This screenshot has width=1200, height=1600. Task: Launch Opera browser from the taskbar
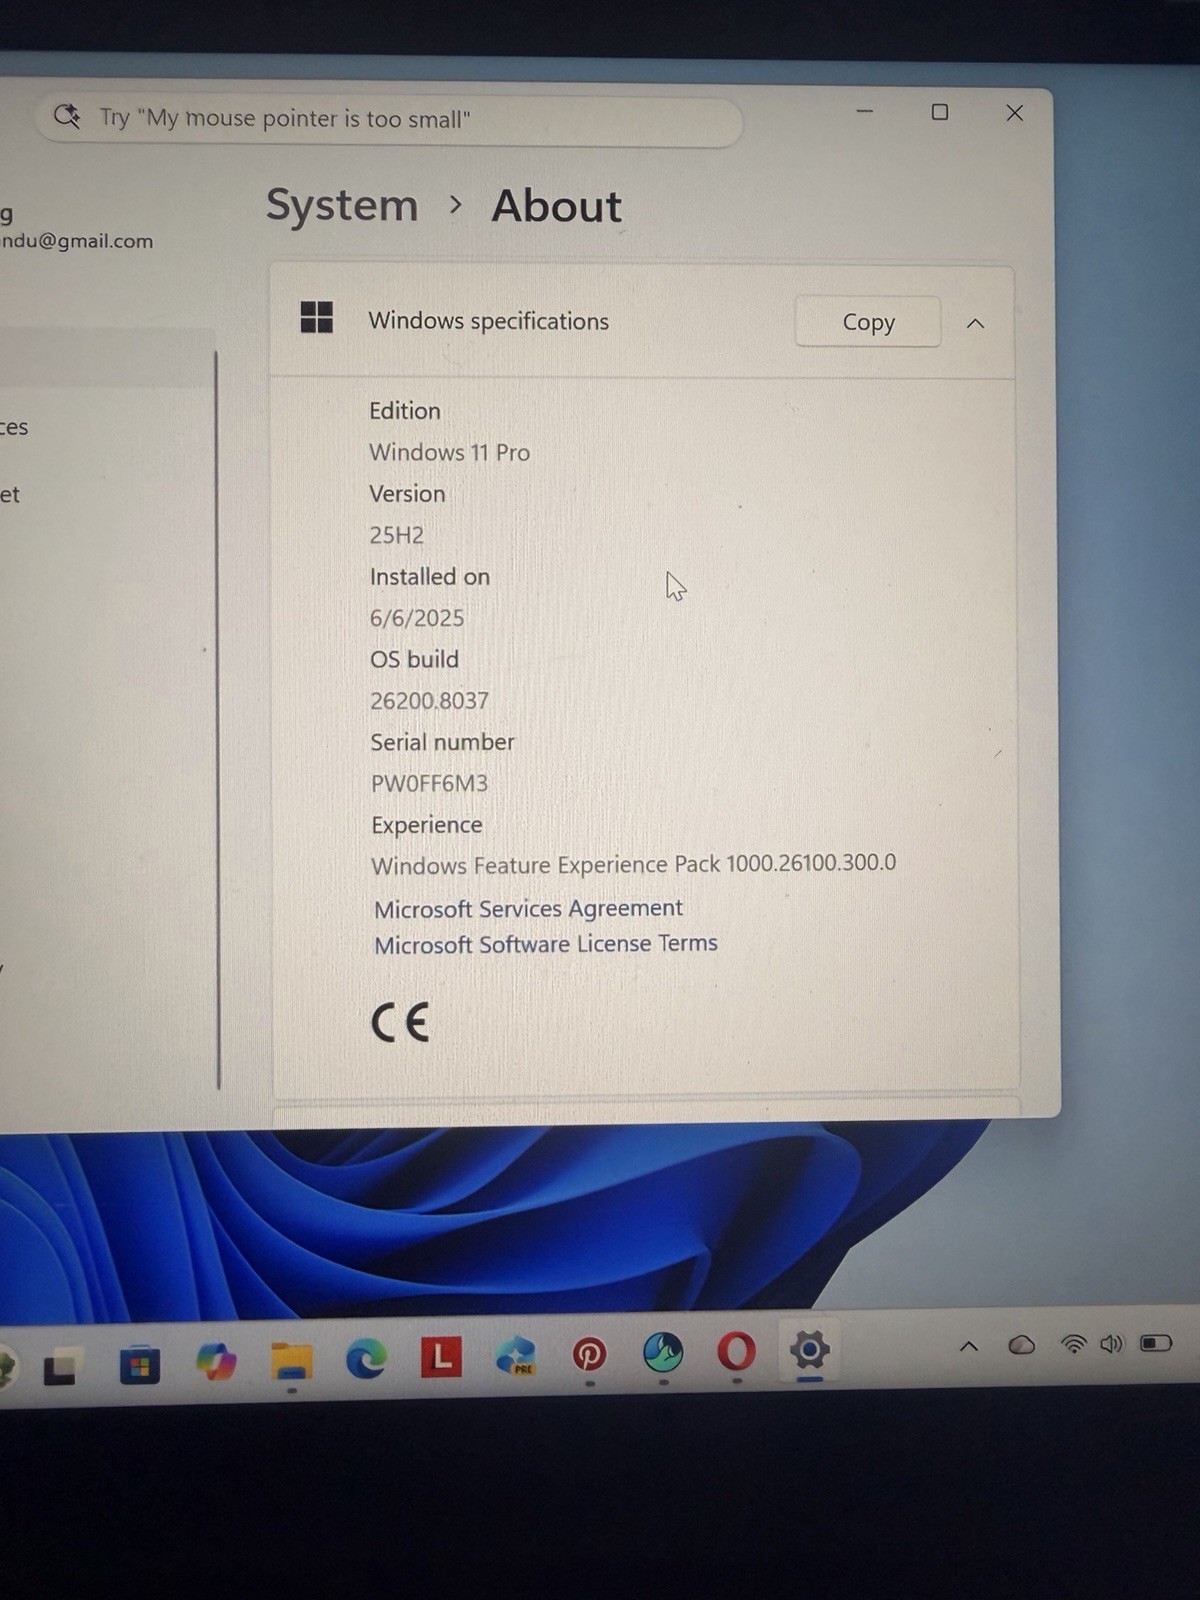[x=737, y=1351]
